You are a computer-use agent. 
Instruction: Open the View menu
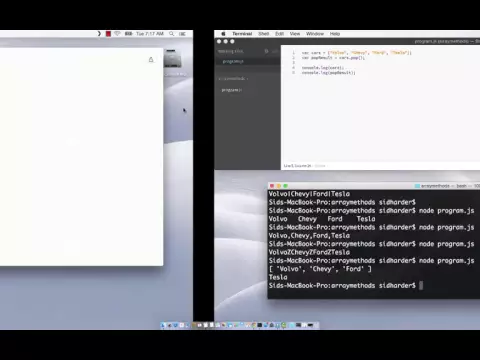(295, 34)
